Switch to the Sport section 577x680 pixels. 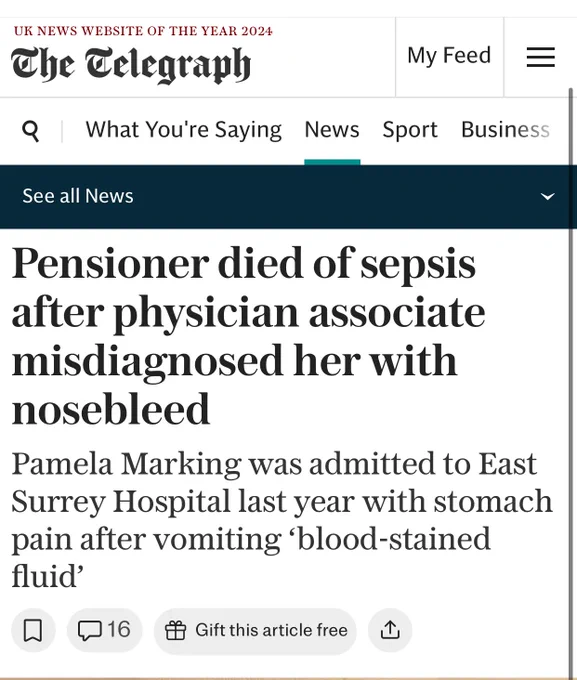coord(410,130)
